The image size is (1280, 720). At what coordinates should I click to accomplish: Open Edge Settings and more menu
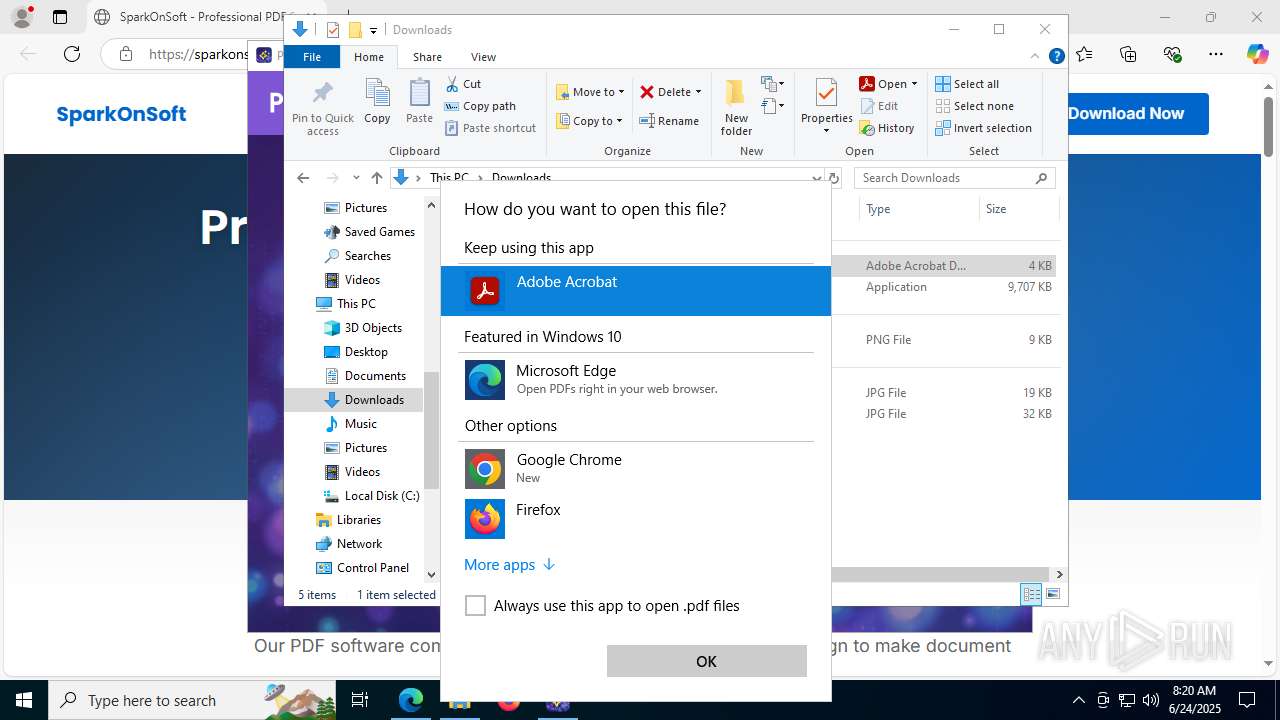(1215, 54)
